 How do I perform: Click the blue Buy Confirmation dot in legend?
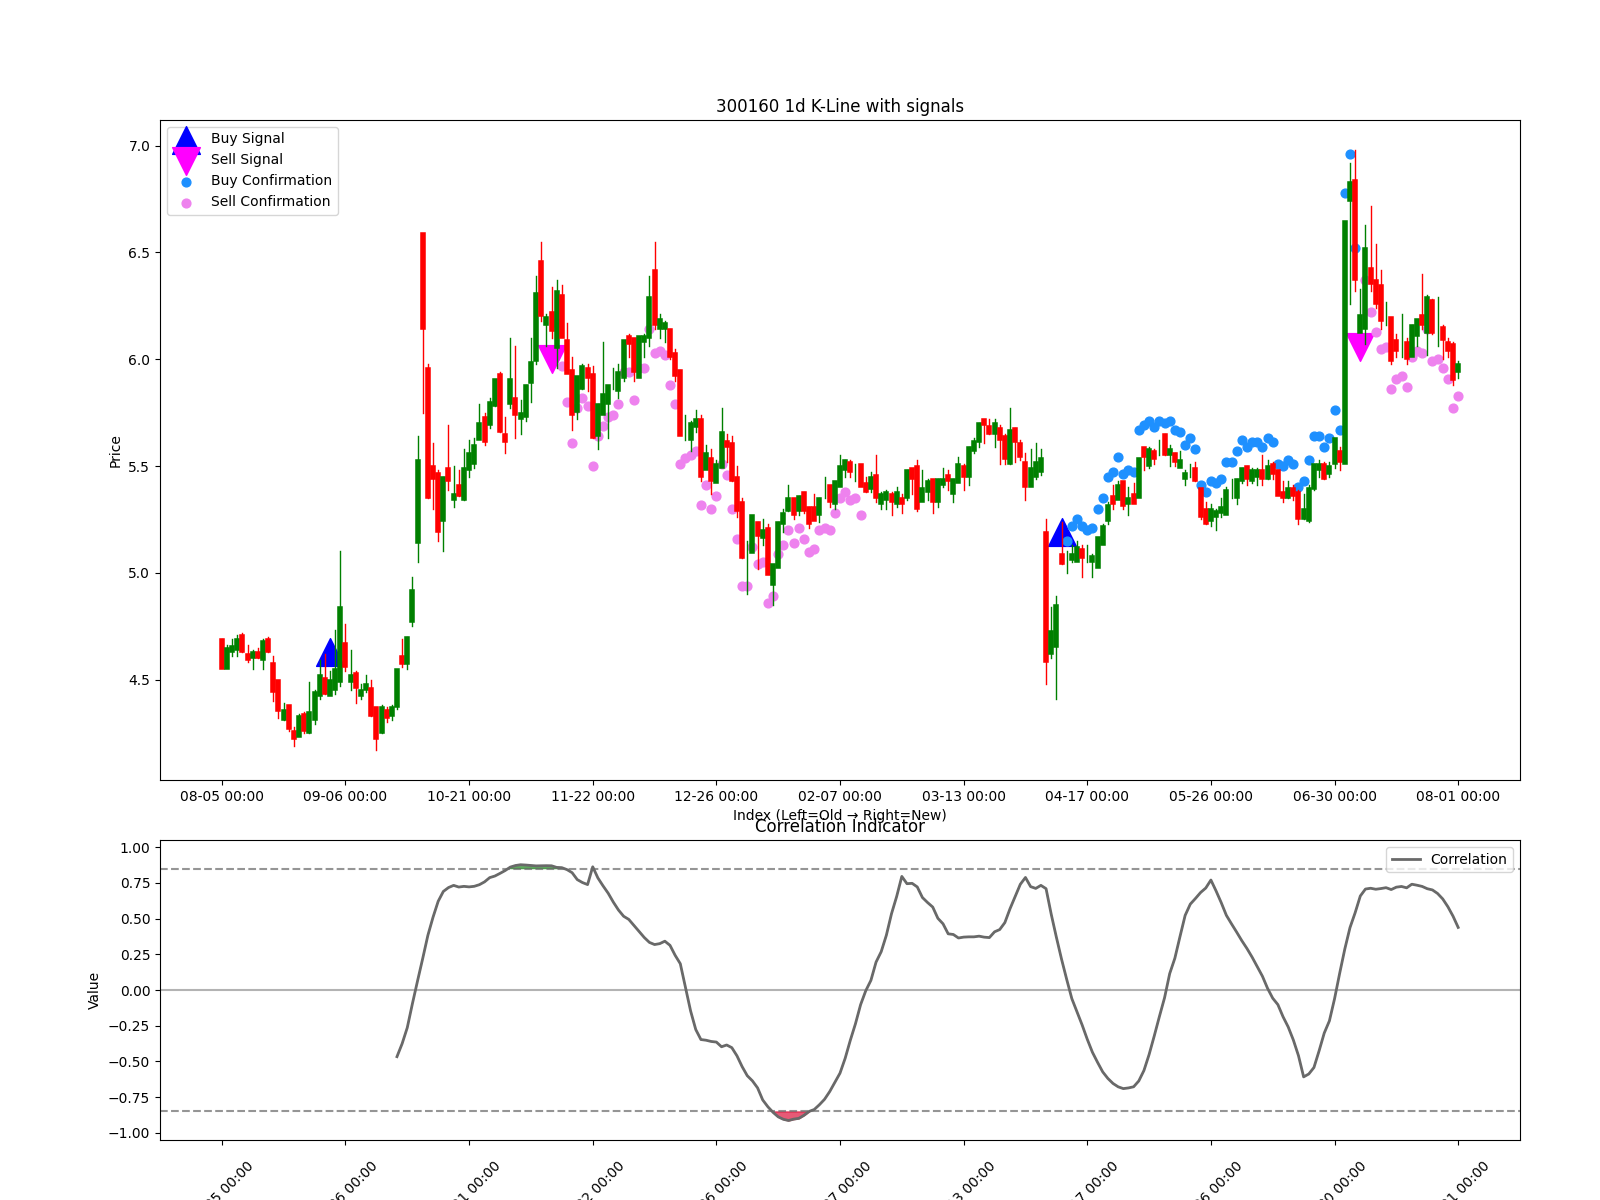186,182
